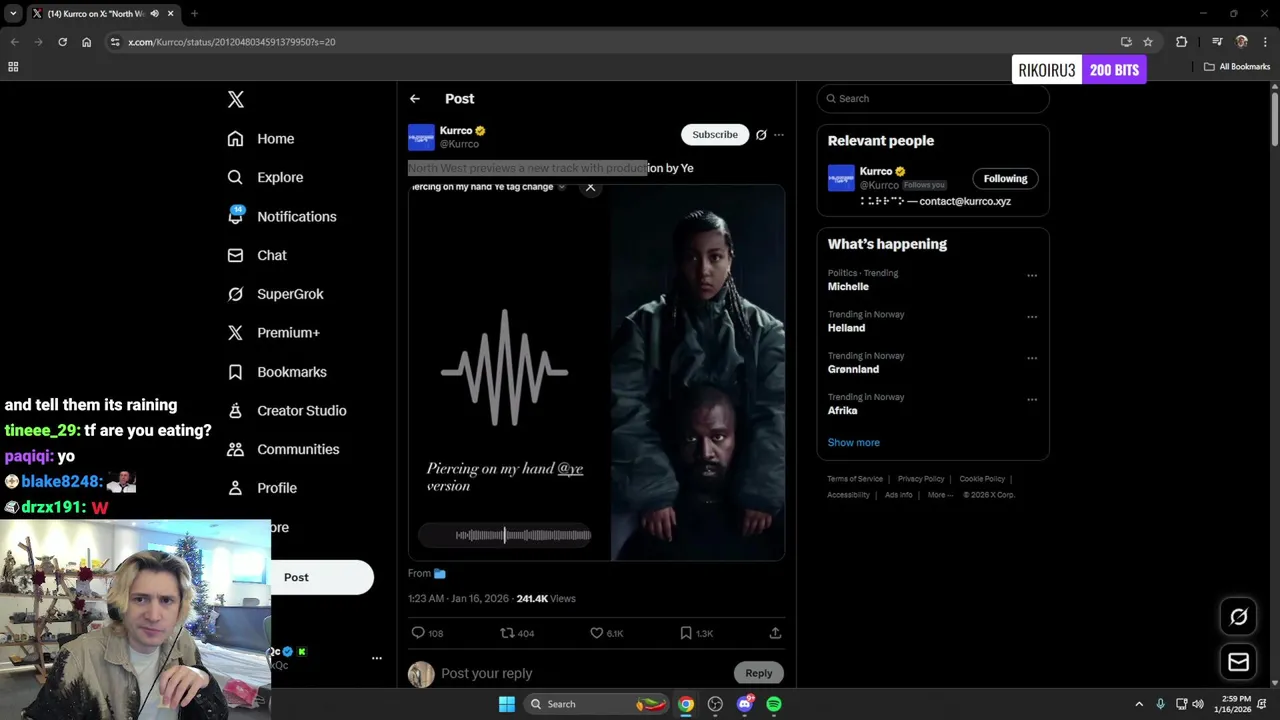Click the Bookmarks bookmark icon in sidebar

[x=235, y=372]
